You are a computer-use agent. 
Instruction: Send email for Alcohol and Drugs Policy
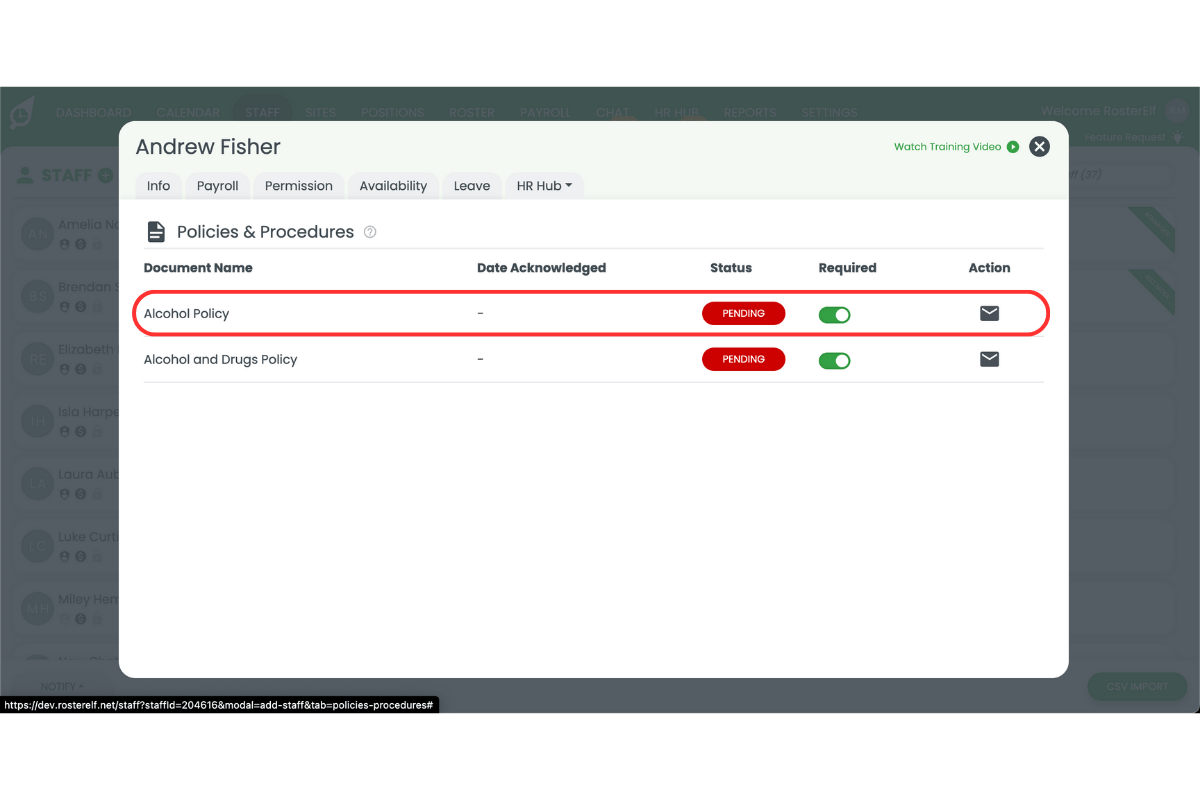(989, 359)
